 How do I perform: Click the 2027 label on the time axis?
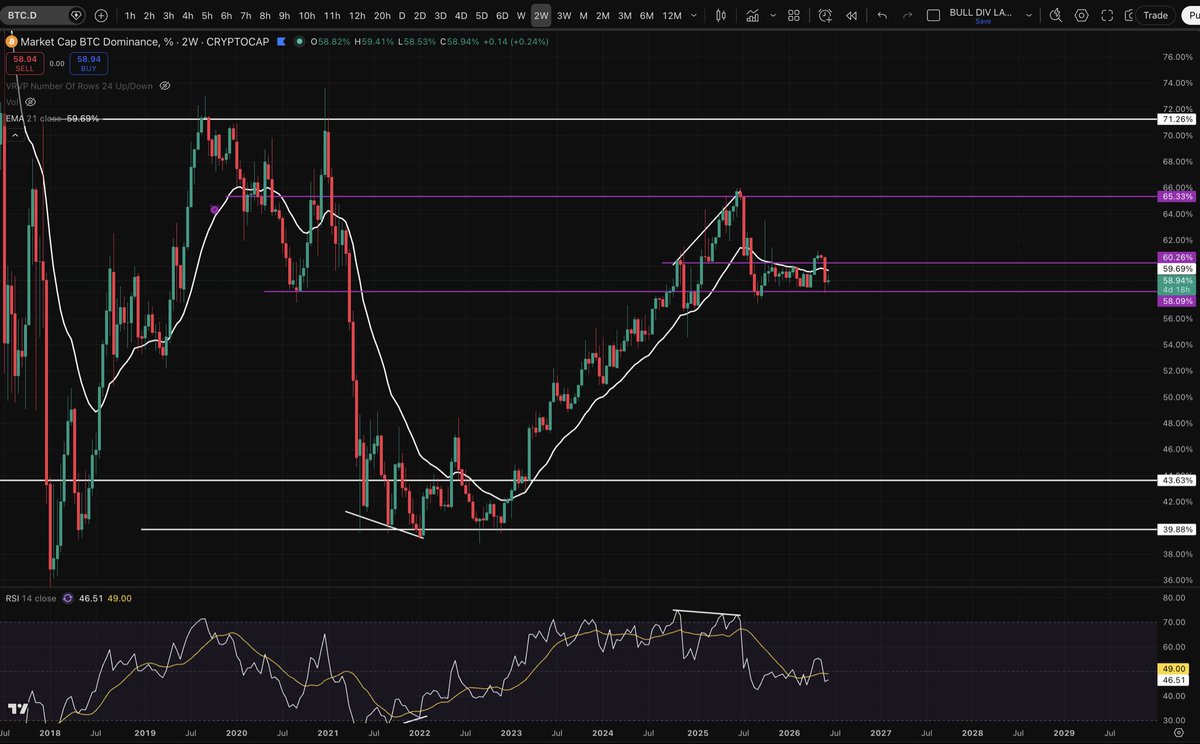click(x=880, y=732)
